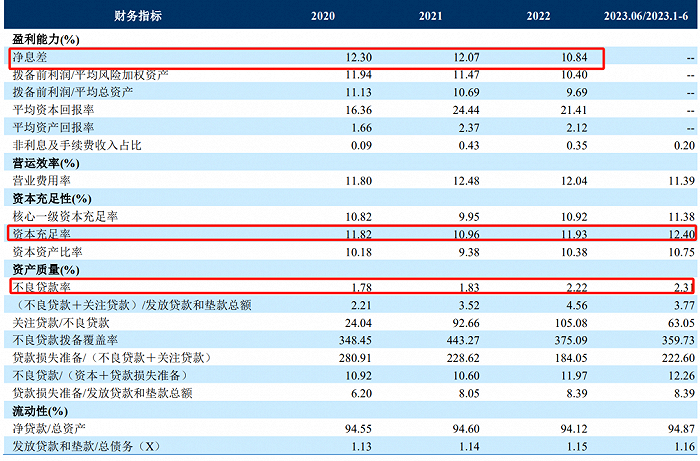This screenshot has height=461, width=700.
Task: Select the 资本充足率 row label
Action: [x=42, y=234]
